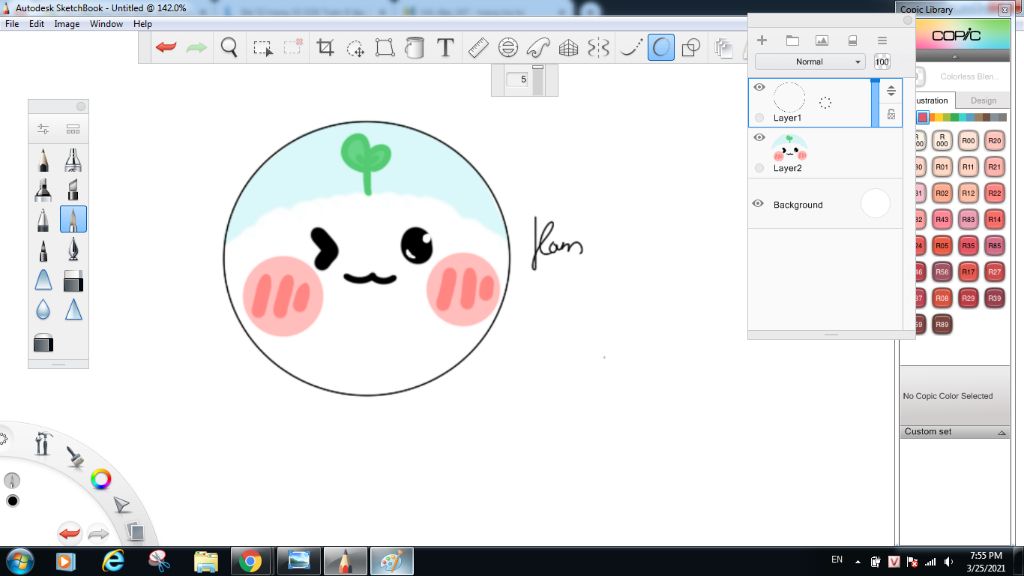Open the Image menu

[67, 24]
